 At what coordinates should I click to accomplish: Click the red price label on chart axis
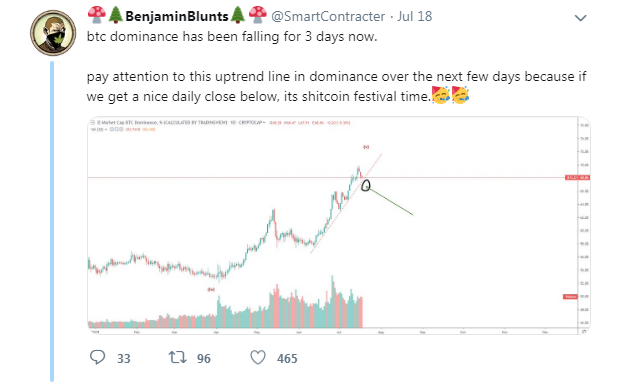[577, 177]
